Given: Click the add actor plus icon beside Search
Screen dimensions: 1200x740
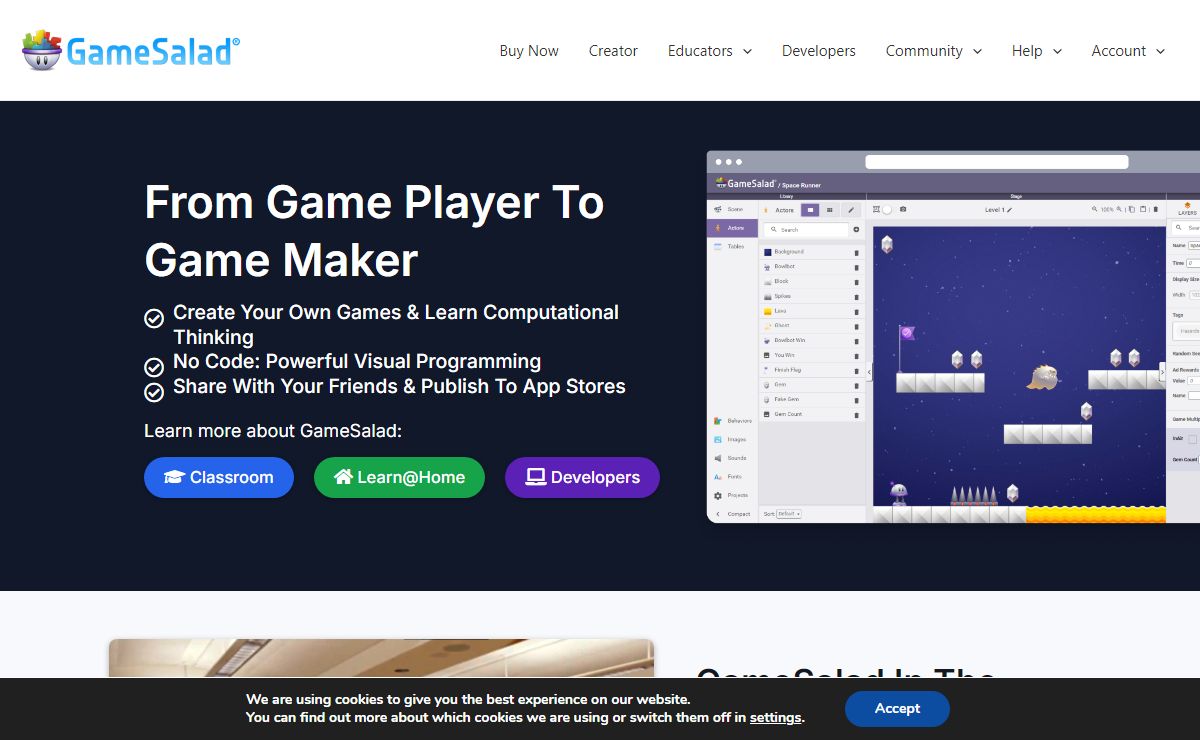Looking at the screenshot, I should coord(856,230).
